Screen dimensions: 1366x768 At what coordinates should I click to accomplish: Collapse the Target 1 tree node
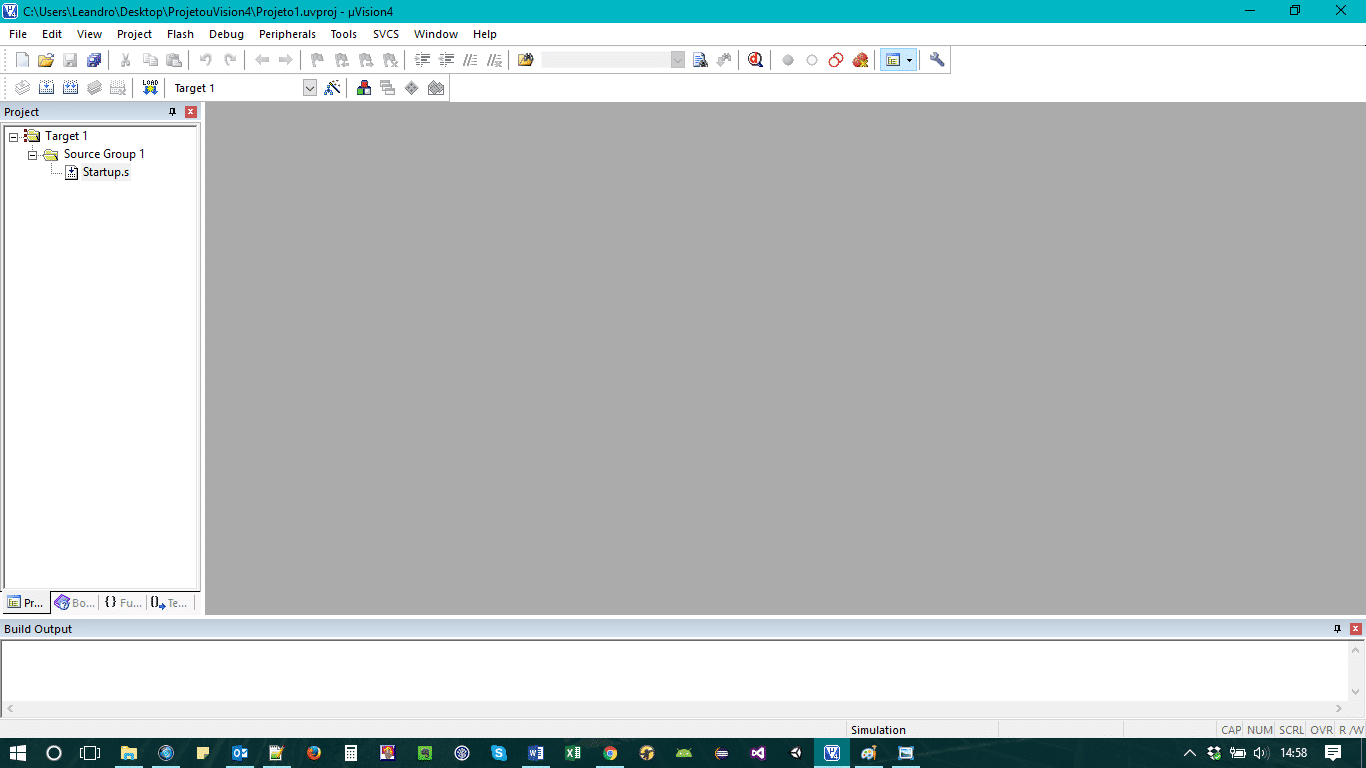[14, 136]
